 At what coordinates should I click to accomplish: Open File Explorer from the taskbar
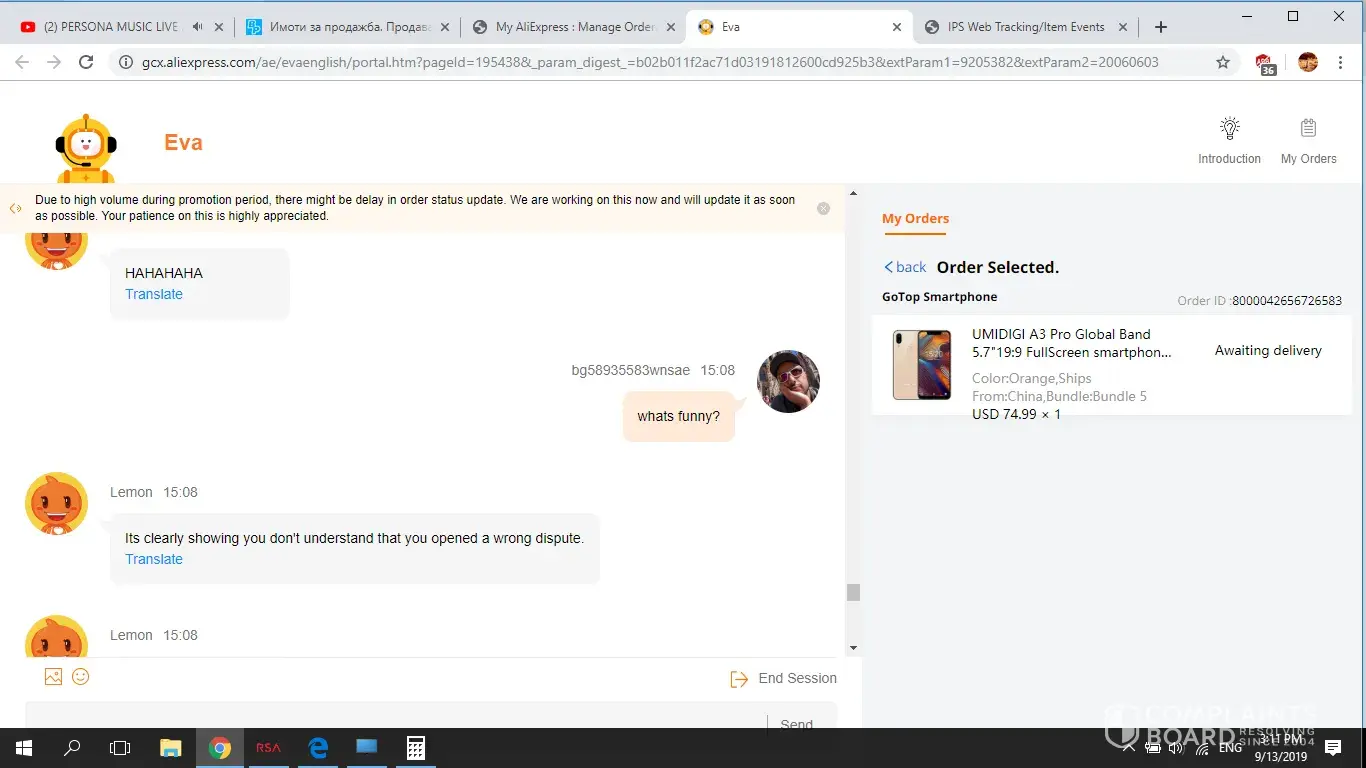(171, 748)
